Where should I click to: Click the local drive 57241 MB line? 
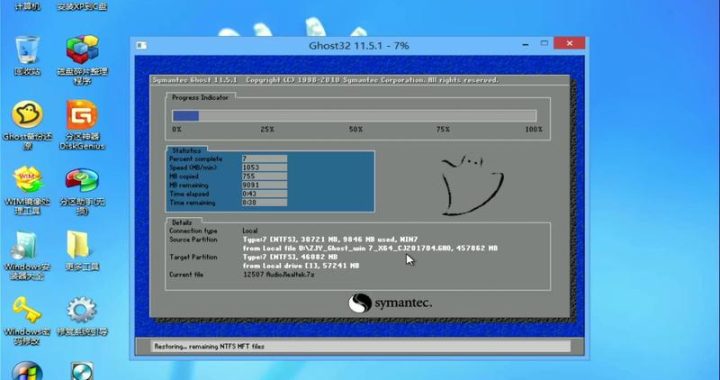tap(301, 266)
